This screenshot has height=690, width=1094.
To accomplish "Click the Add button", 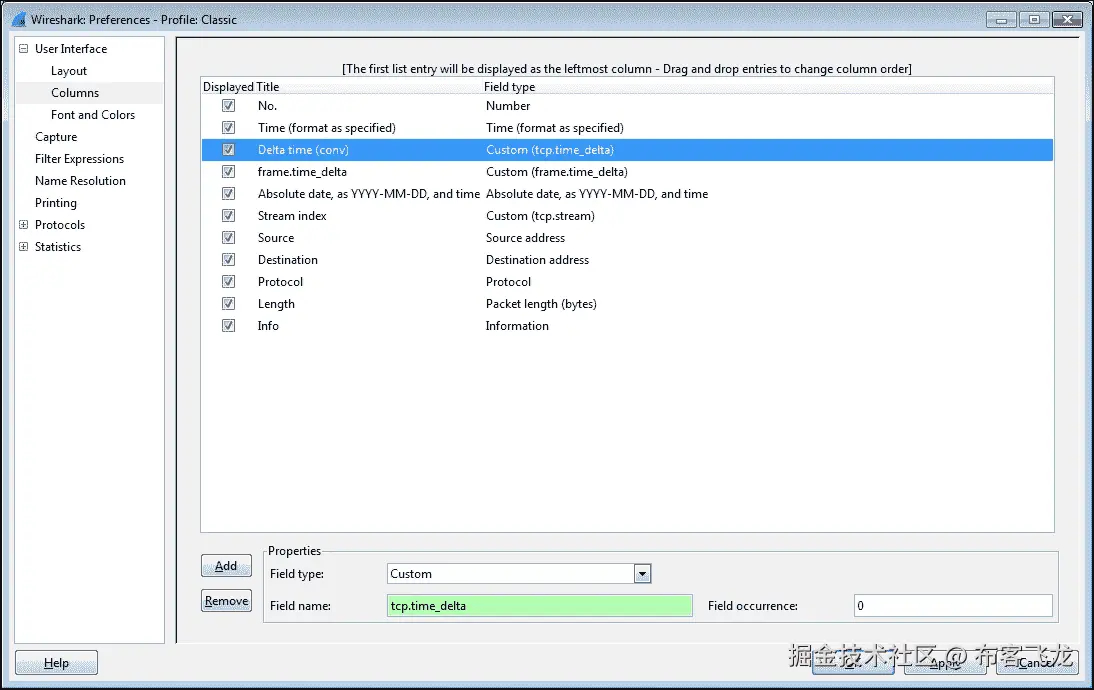I will point(226,565).
